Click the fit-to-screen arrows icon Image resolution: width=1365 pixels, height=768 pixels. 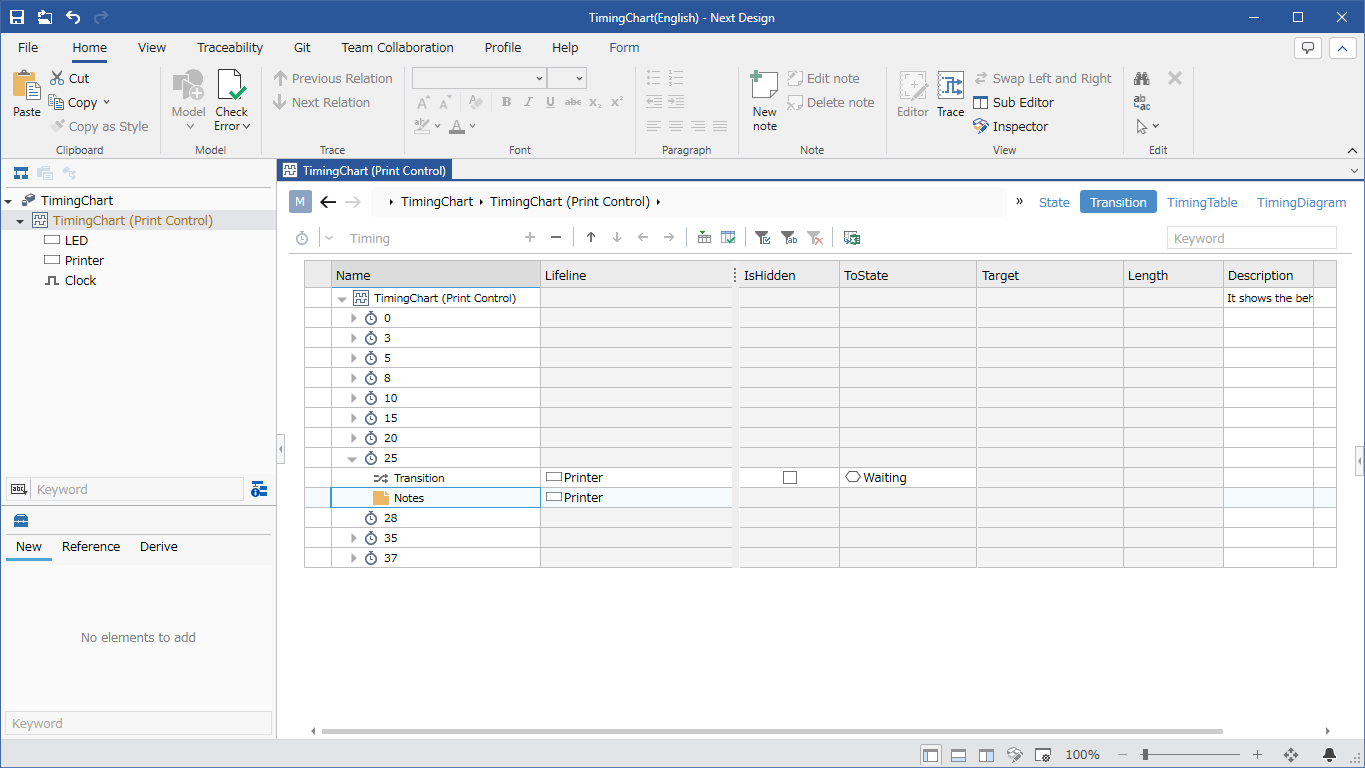coord(1290,755)
